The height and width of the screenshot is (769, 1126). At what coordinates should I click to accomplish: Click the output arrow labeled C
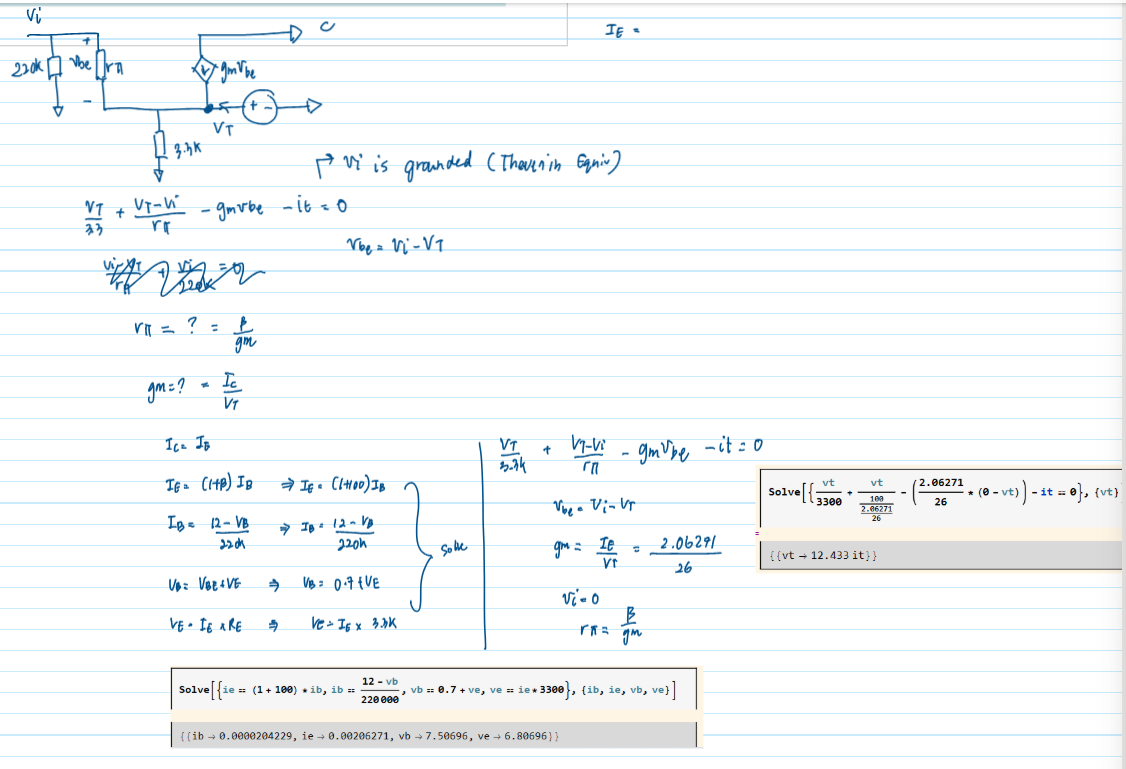tap(297, 33)
